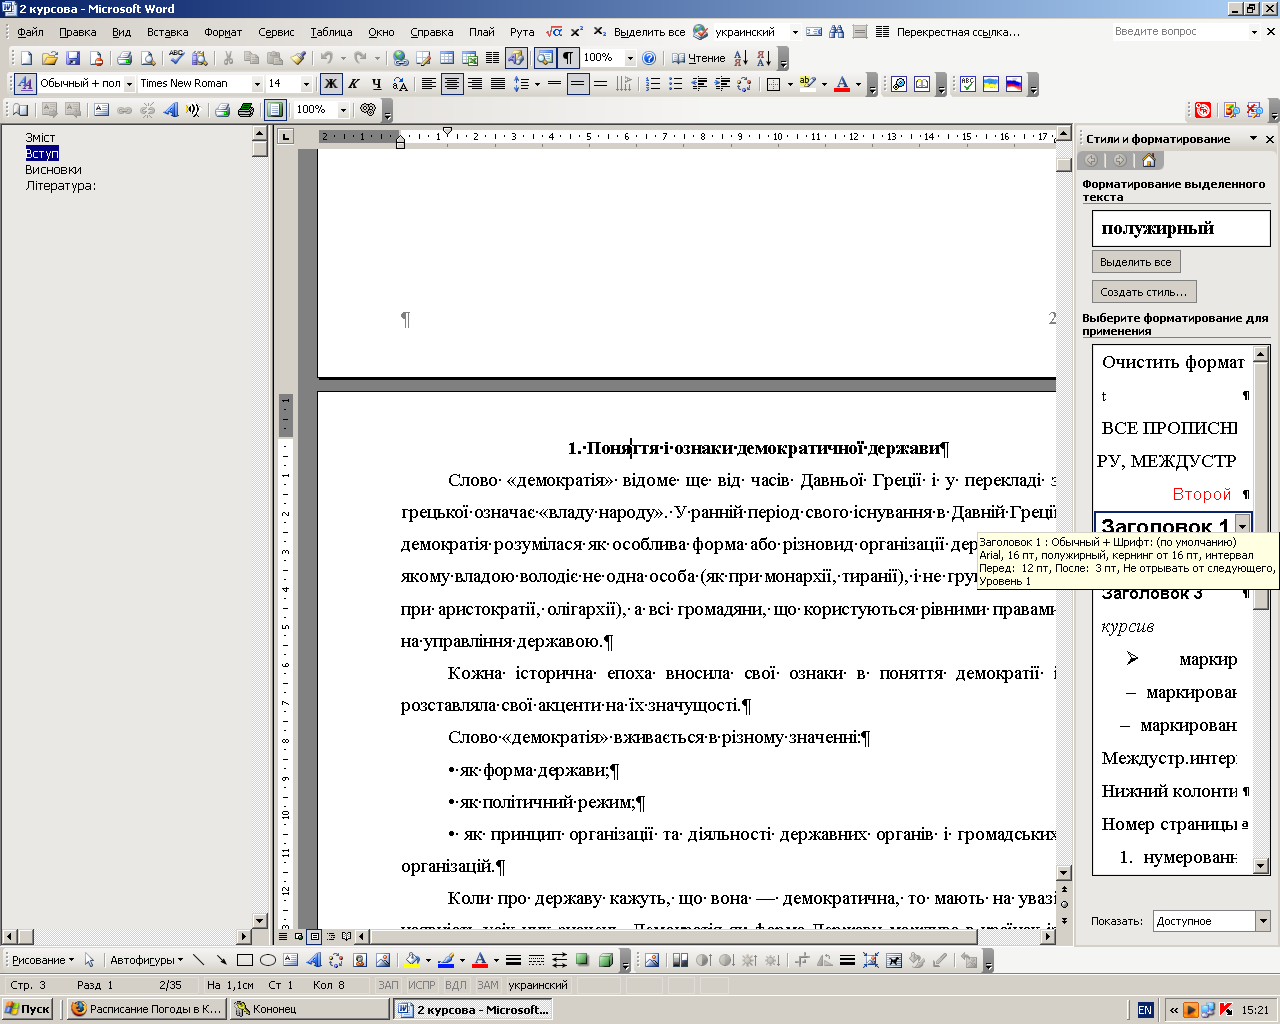Viewport: 1280px width, 1024px height.
Task: Click the 'Создать стиль...' button
Action: (x=1144, y=292)
